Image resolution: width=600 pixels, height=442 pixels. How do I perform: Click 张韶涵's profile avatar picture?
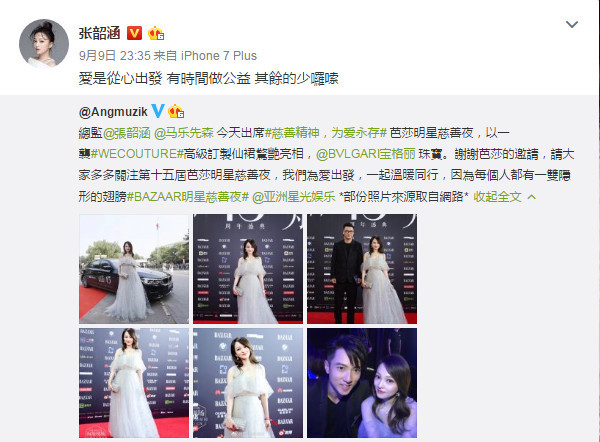(44, 44)
